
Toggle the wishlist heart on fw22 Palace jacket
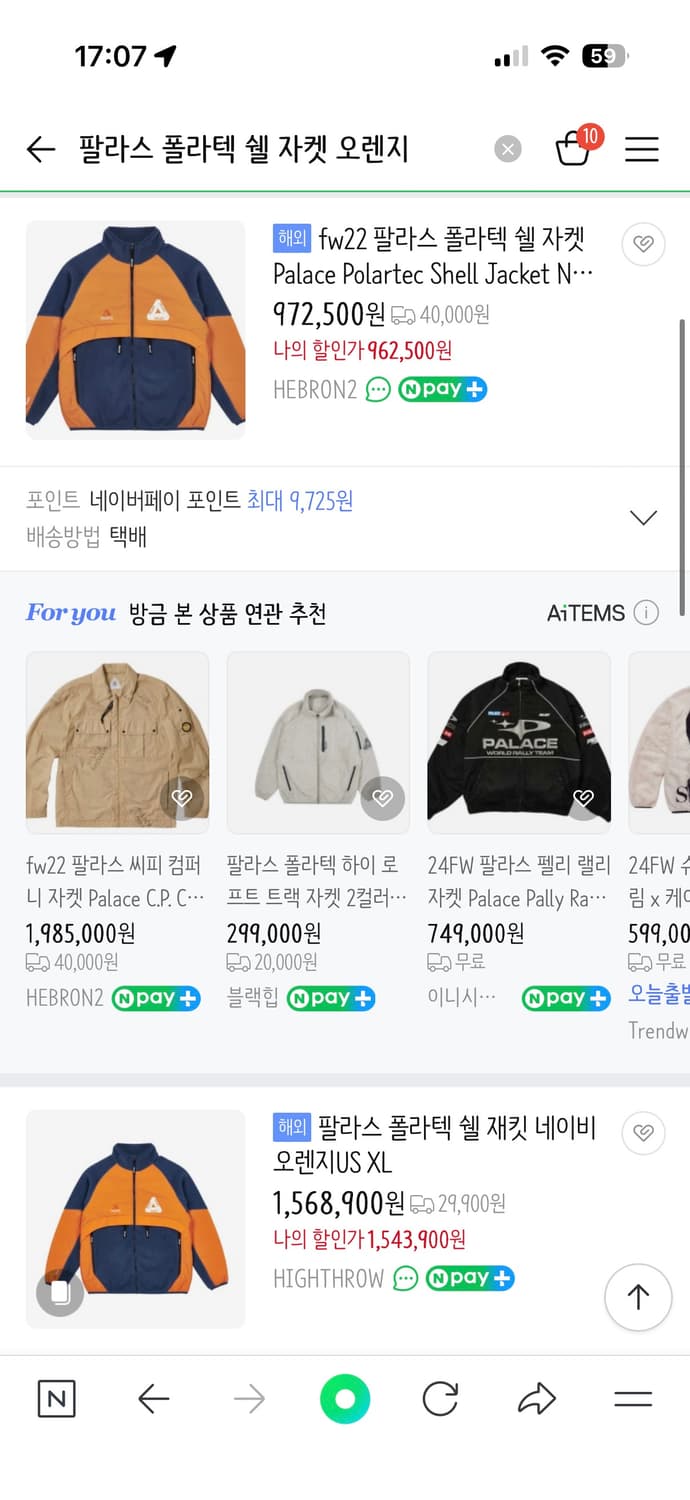tap(643, 244)
